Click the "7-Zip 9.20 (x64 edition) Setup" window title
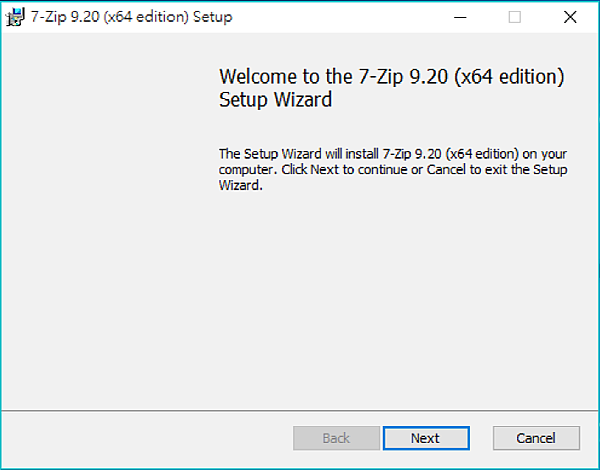 (133, 17)
